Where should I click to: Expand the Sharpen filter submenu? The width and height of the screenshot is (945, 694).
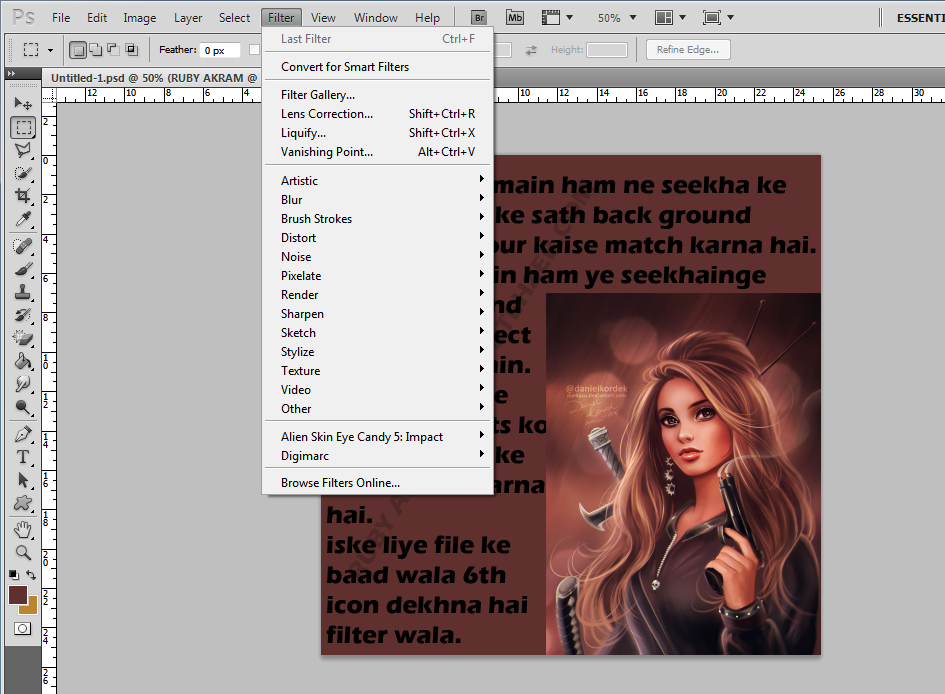(378, 313)
